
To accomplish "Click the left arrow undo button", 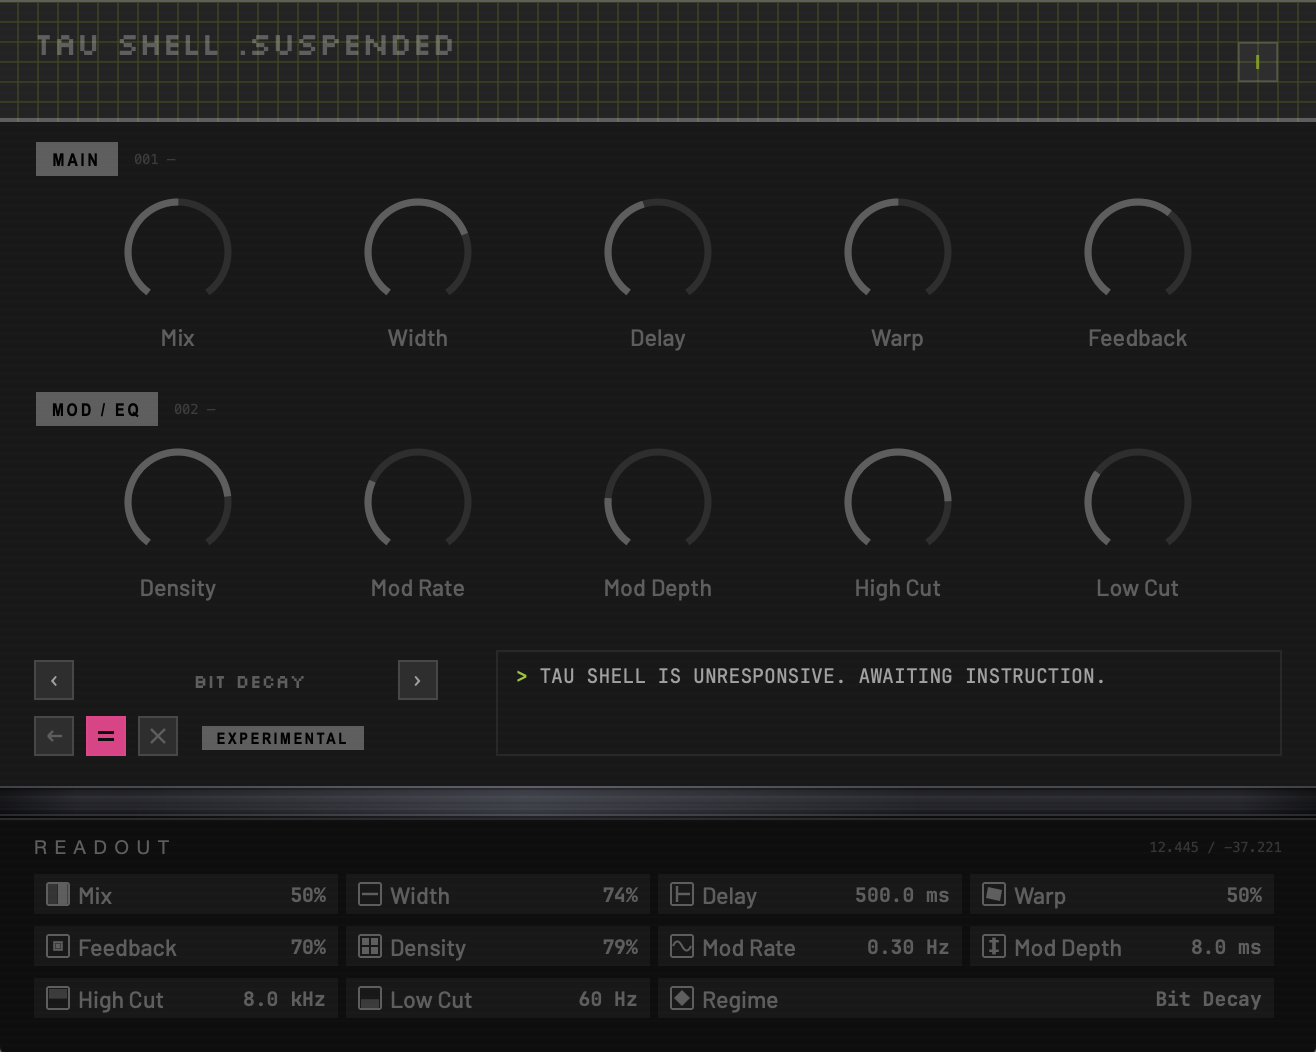I will coord(54,736).
